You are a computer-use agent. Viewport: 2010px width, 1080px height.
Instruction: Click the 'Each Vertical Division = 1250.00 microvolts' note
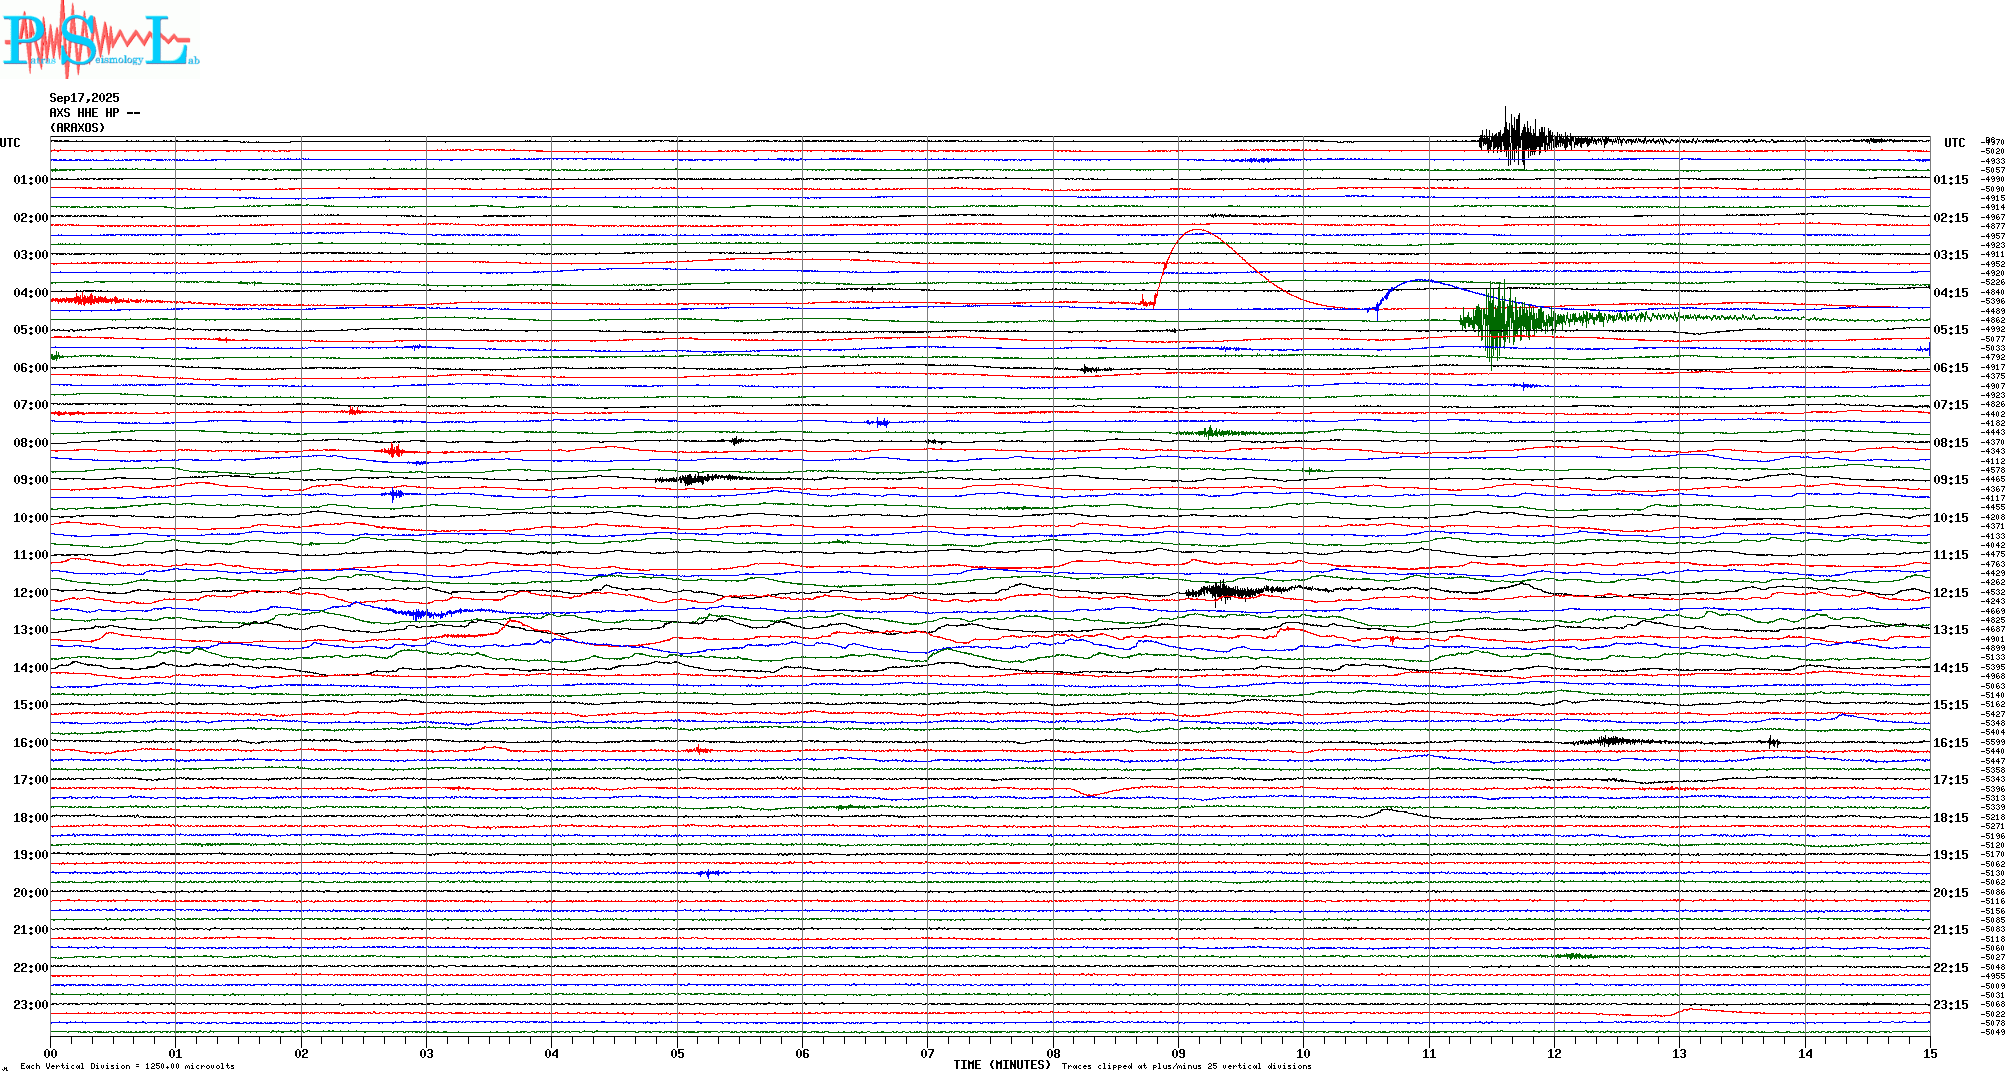coord(127,1066)
